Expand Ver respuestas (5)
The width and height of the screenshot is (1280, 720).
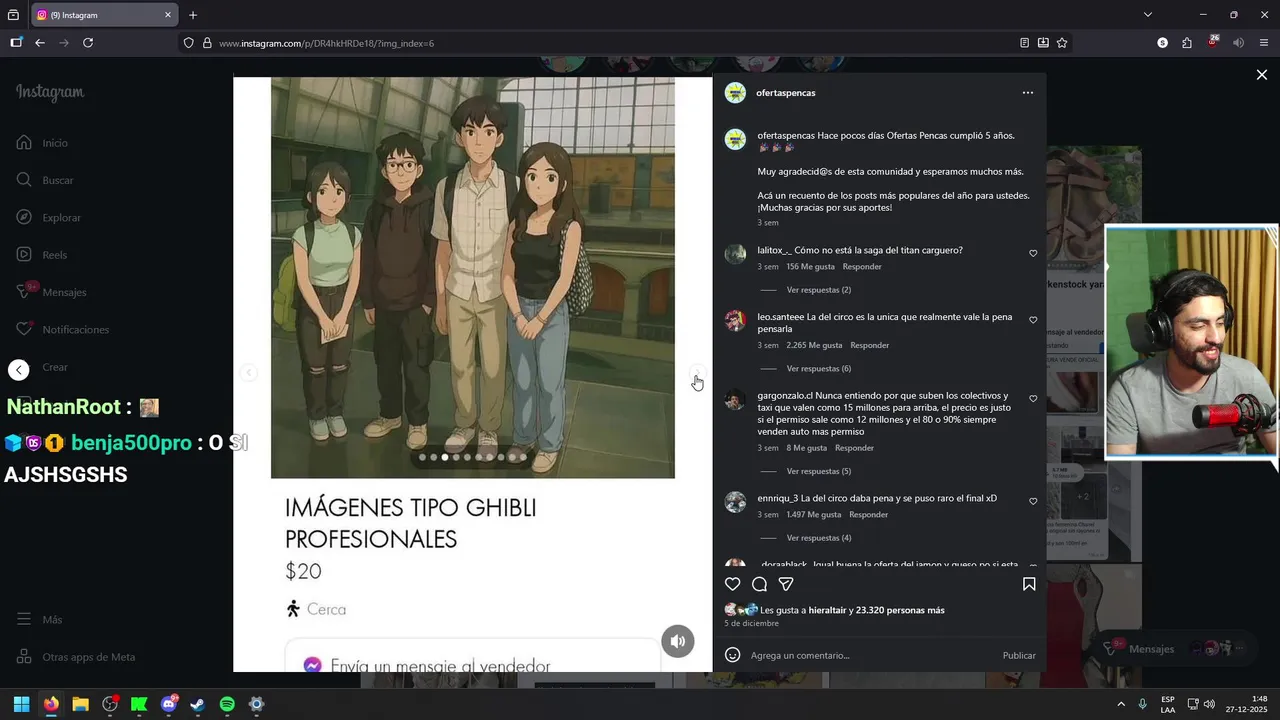click(818, 471)
